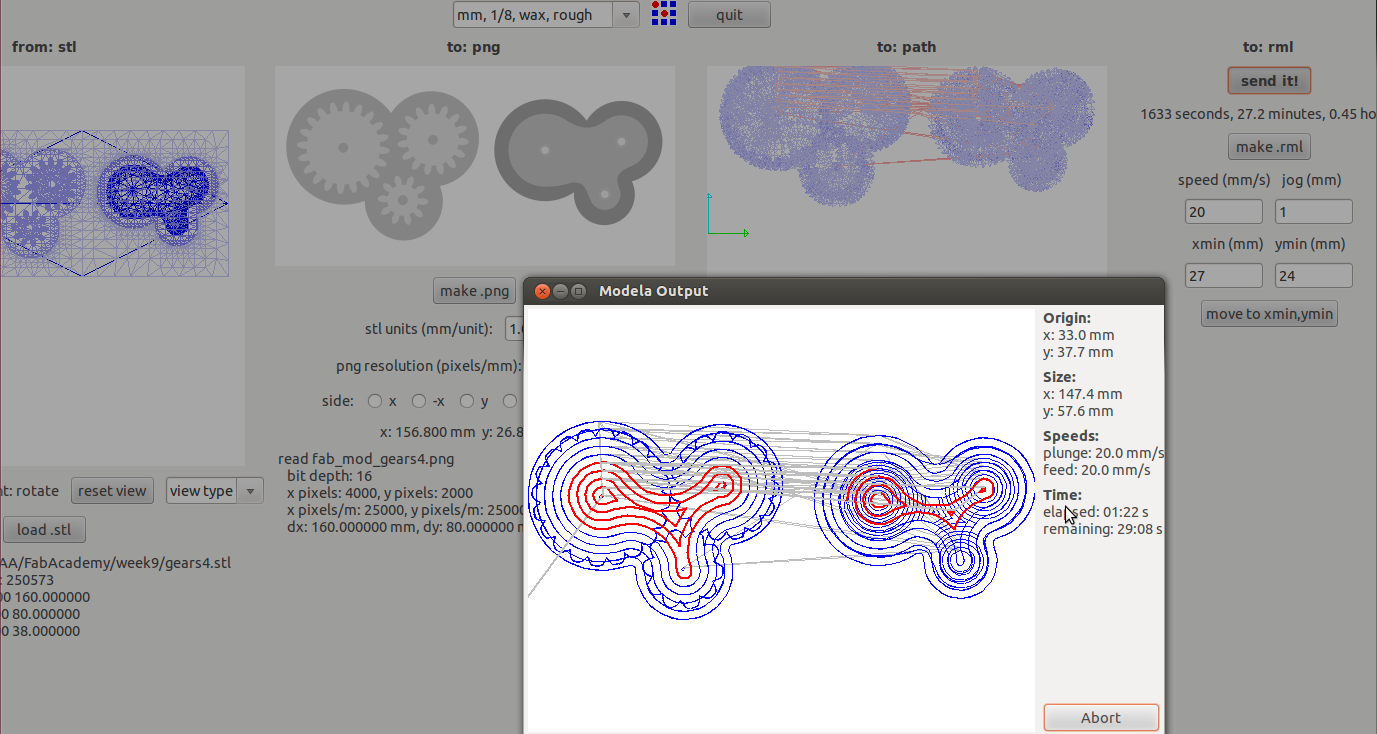The width and height of the screenshot is (1377, 734).
Task: Click the 'plunge: 20.0 mm/s' text
Action: (x=1103, y=453)
